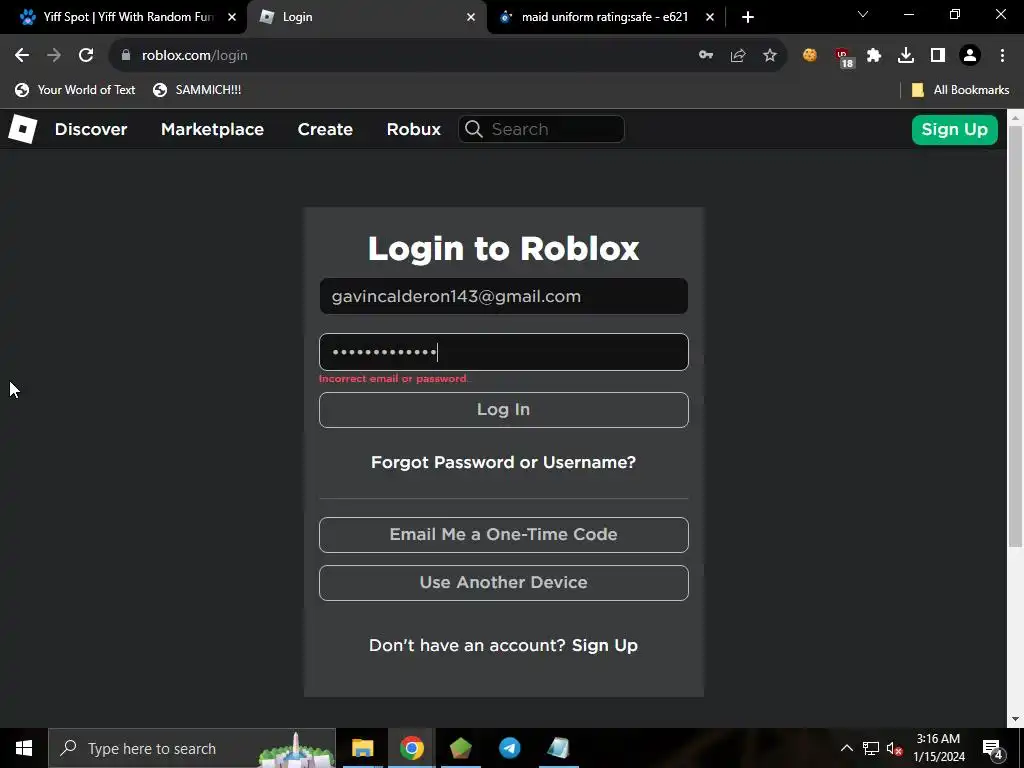This screenshot has height=768, width=1024.
Task: Click Forgot Password or Username link
Action: click(504, 462)
